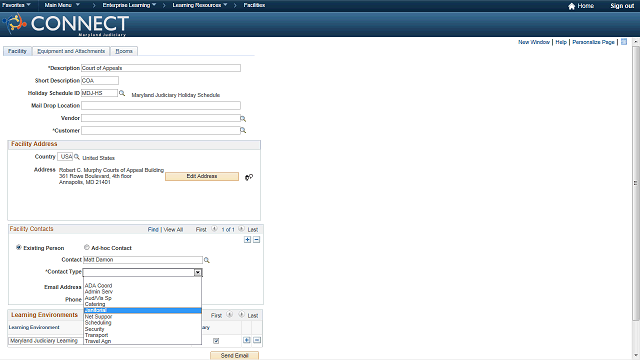Choose Scheduling contact type

[x=142, y=322]
